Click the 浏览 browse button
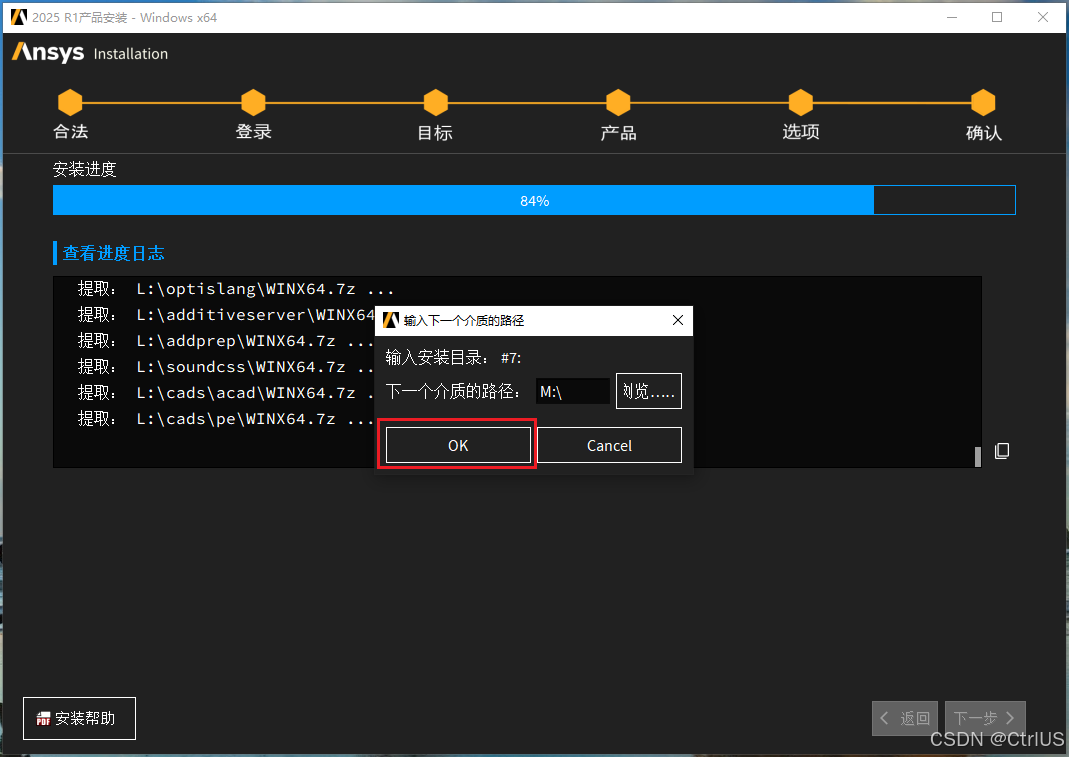 pos(648,391)
